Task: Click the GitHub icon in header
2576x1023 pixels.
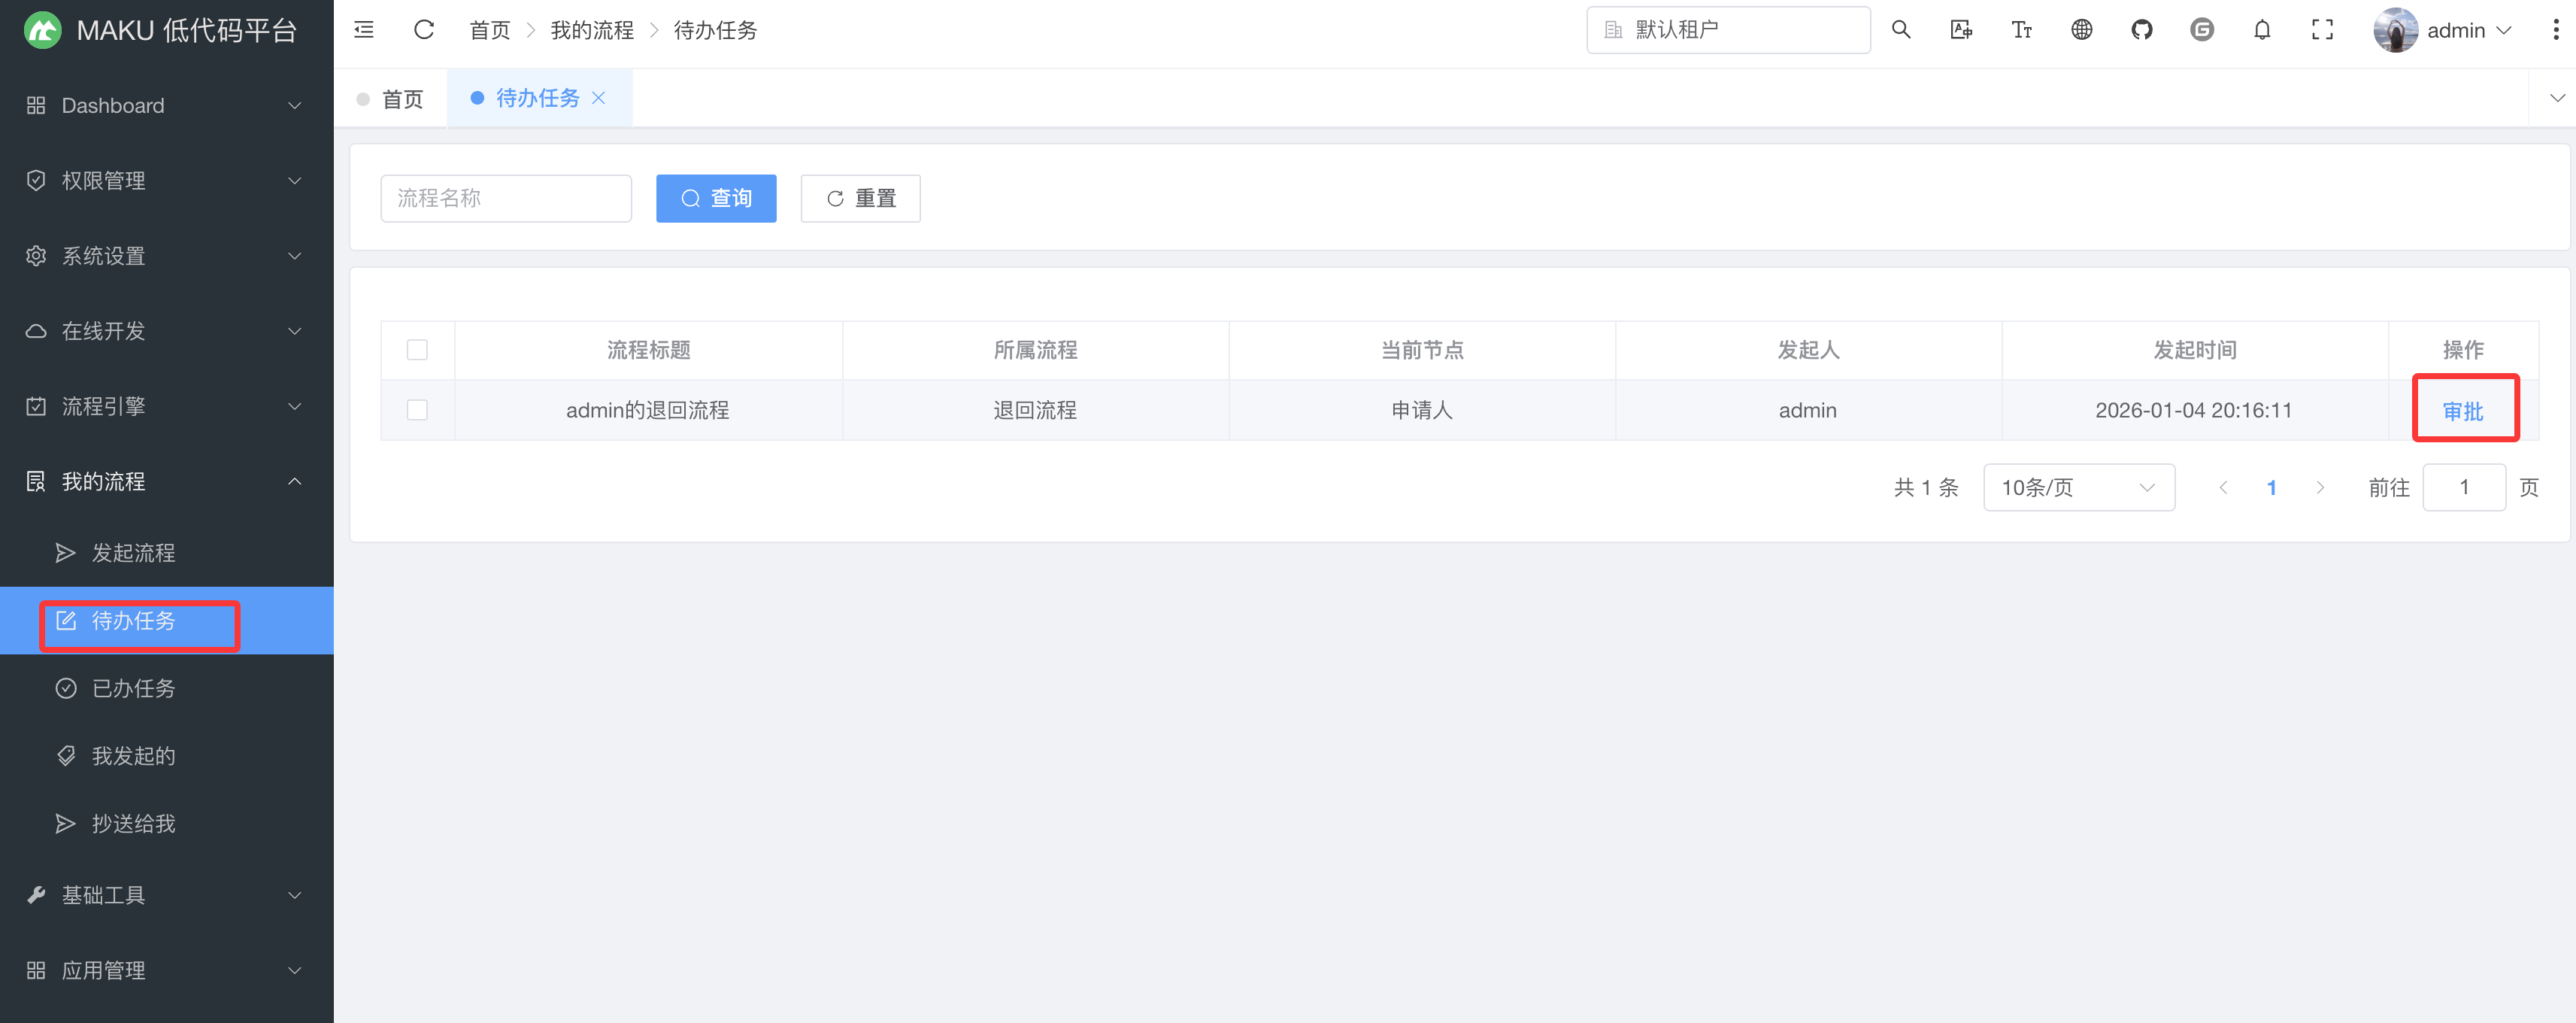Action: (x=2141, y=30)
